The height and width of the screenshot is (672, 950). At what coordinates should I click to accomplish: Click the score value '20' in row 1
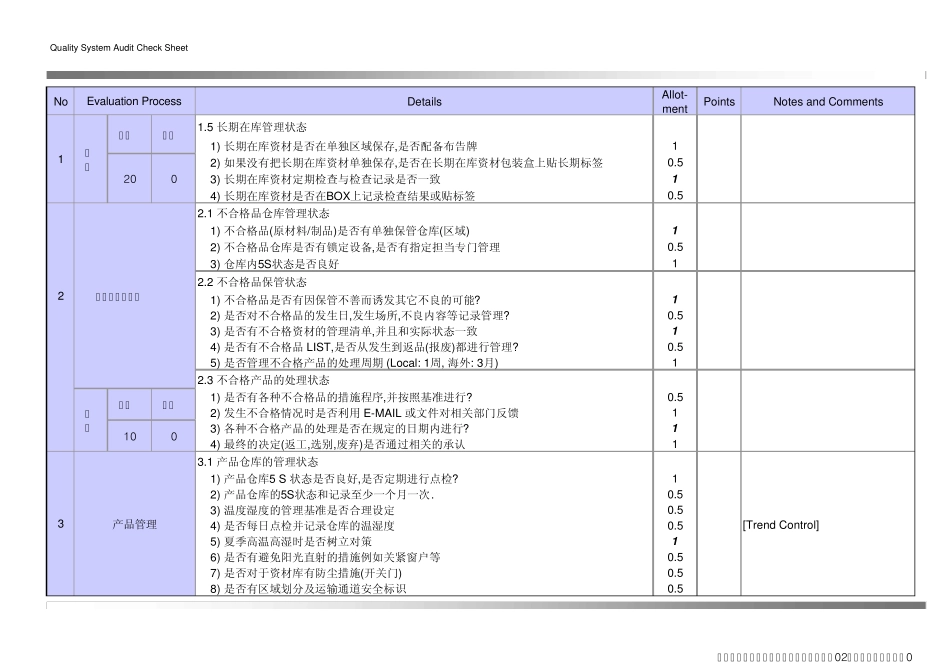click(130, 179)
